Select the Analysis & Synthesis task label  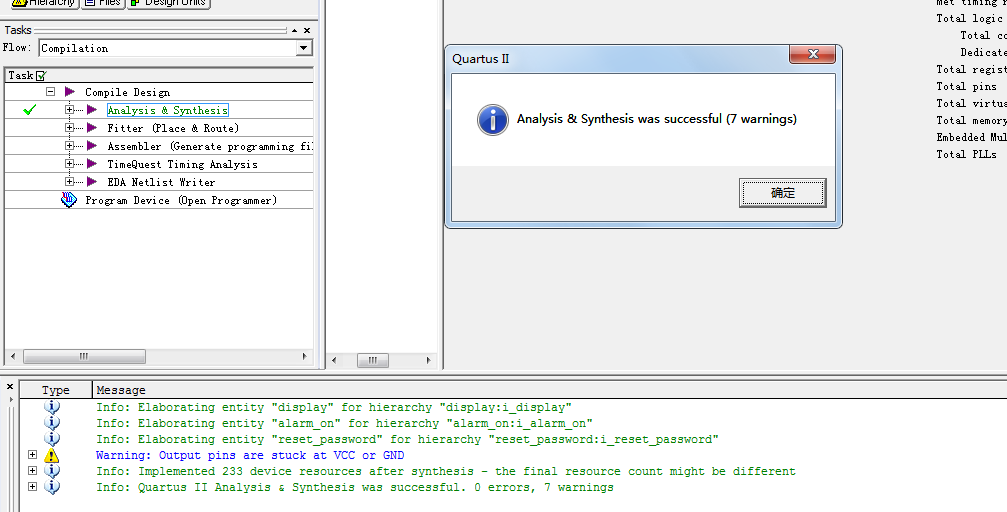coord(167,110)
